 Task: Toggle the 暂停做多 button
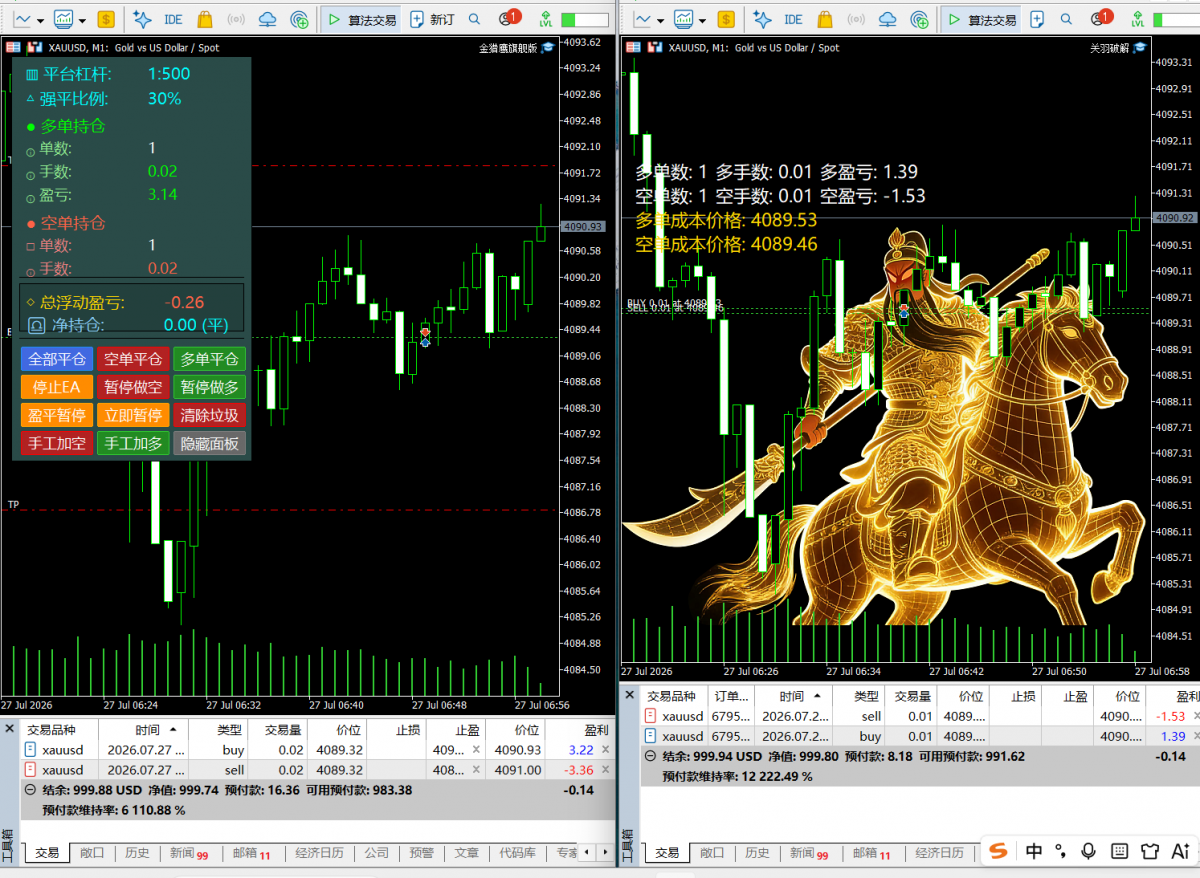(x=209, y=387)
